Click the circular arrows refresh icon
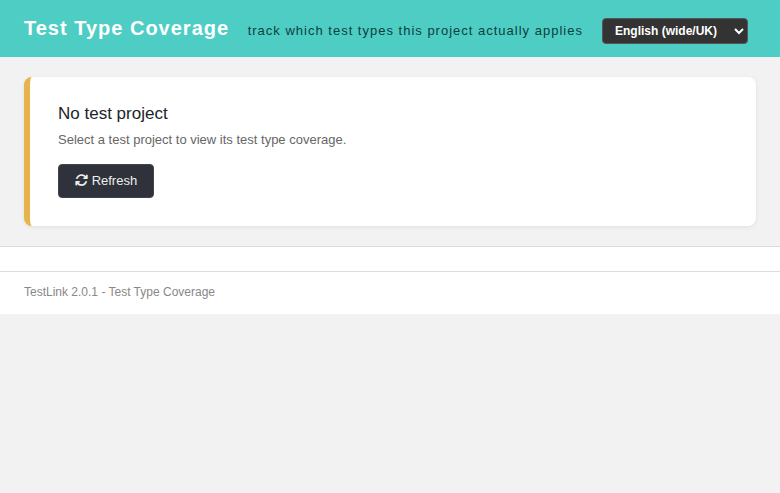780x493 pixels. coord(82,181)
